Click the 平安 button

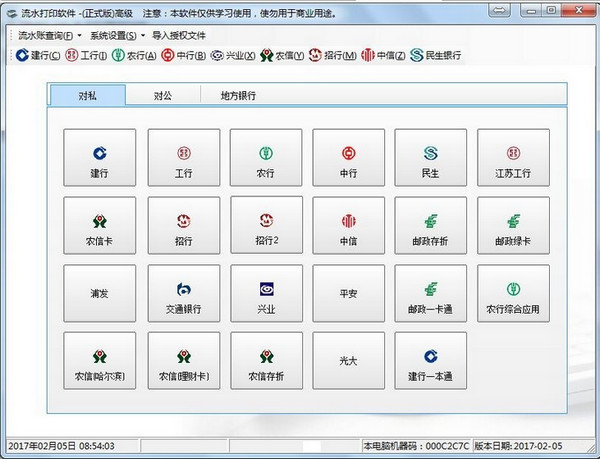[x=349, y=293]
